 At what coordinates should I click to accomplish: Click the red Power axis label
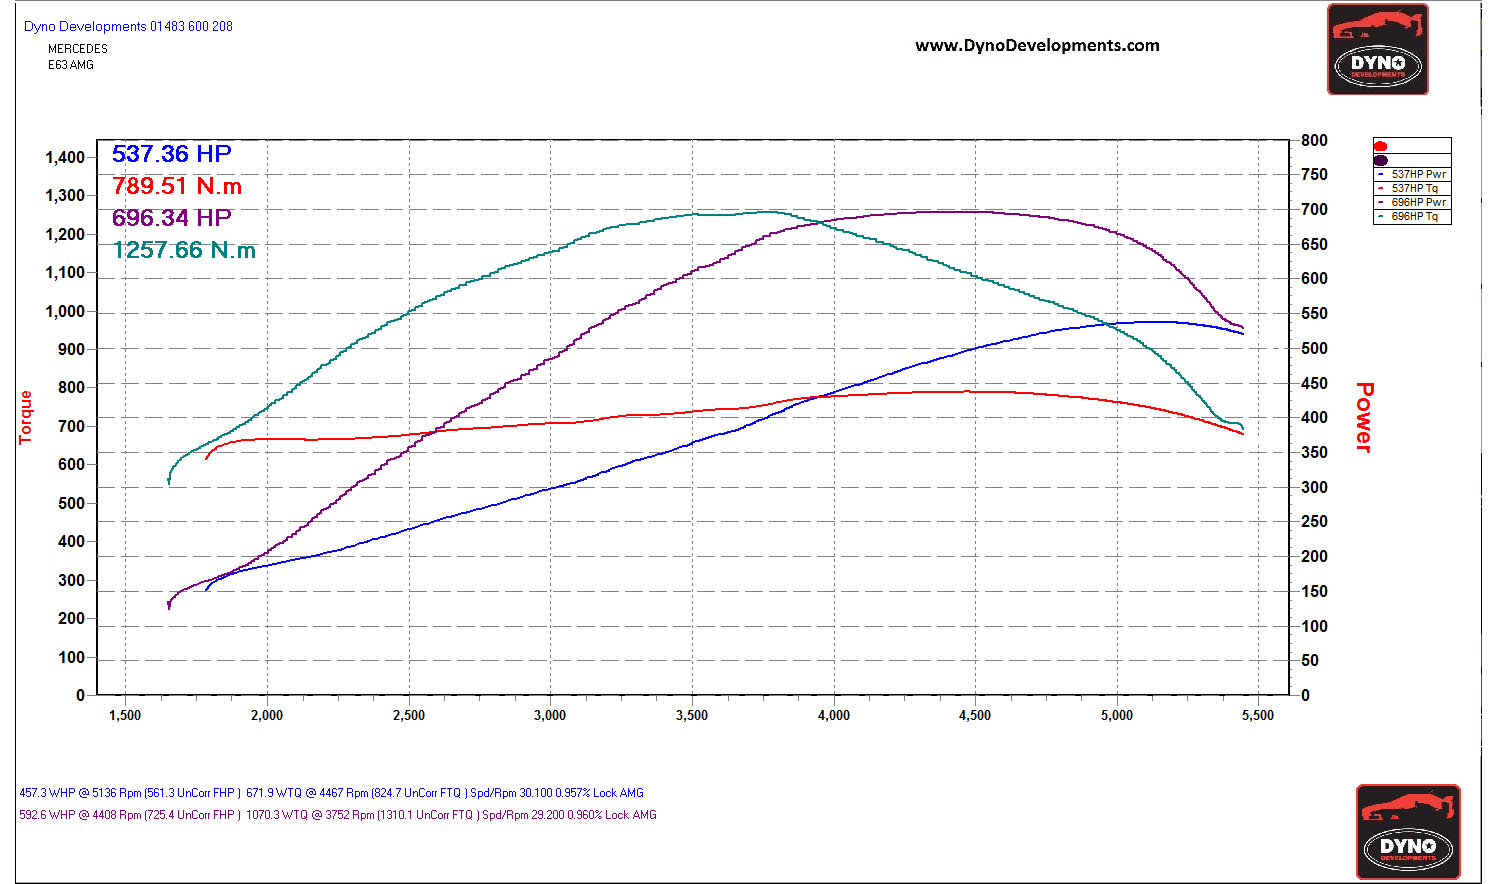click(1364, 417)
